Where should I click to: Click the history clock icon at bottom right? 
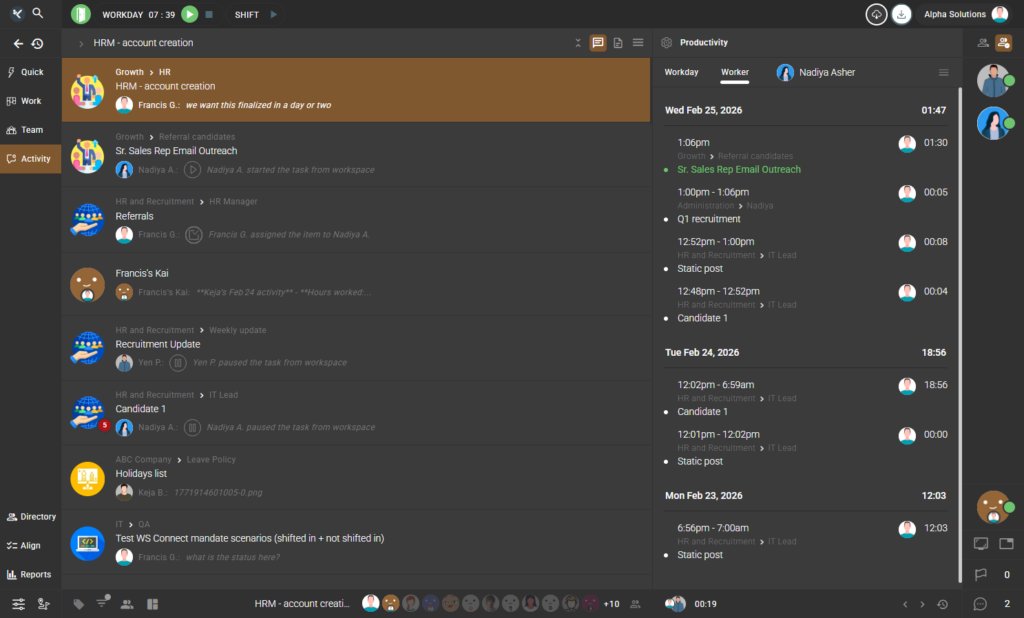point(942,604)
